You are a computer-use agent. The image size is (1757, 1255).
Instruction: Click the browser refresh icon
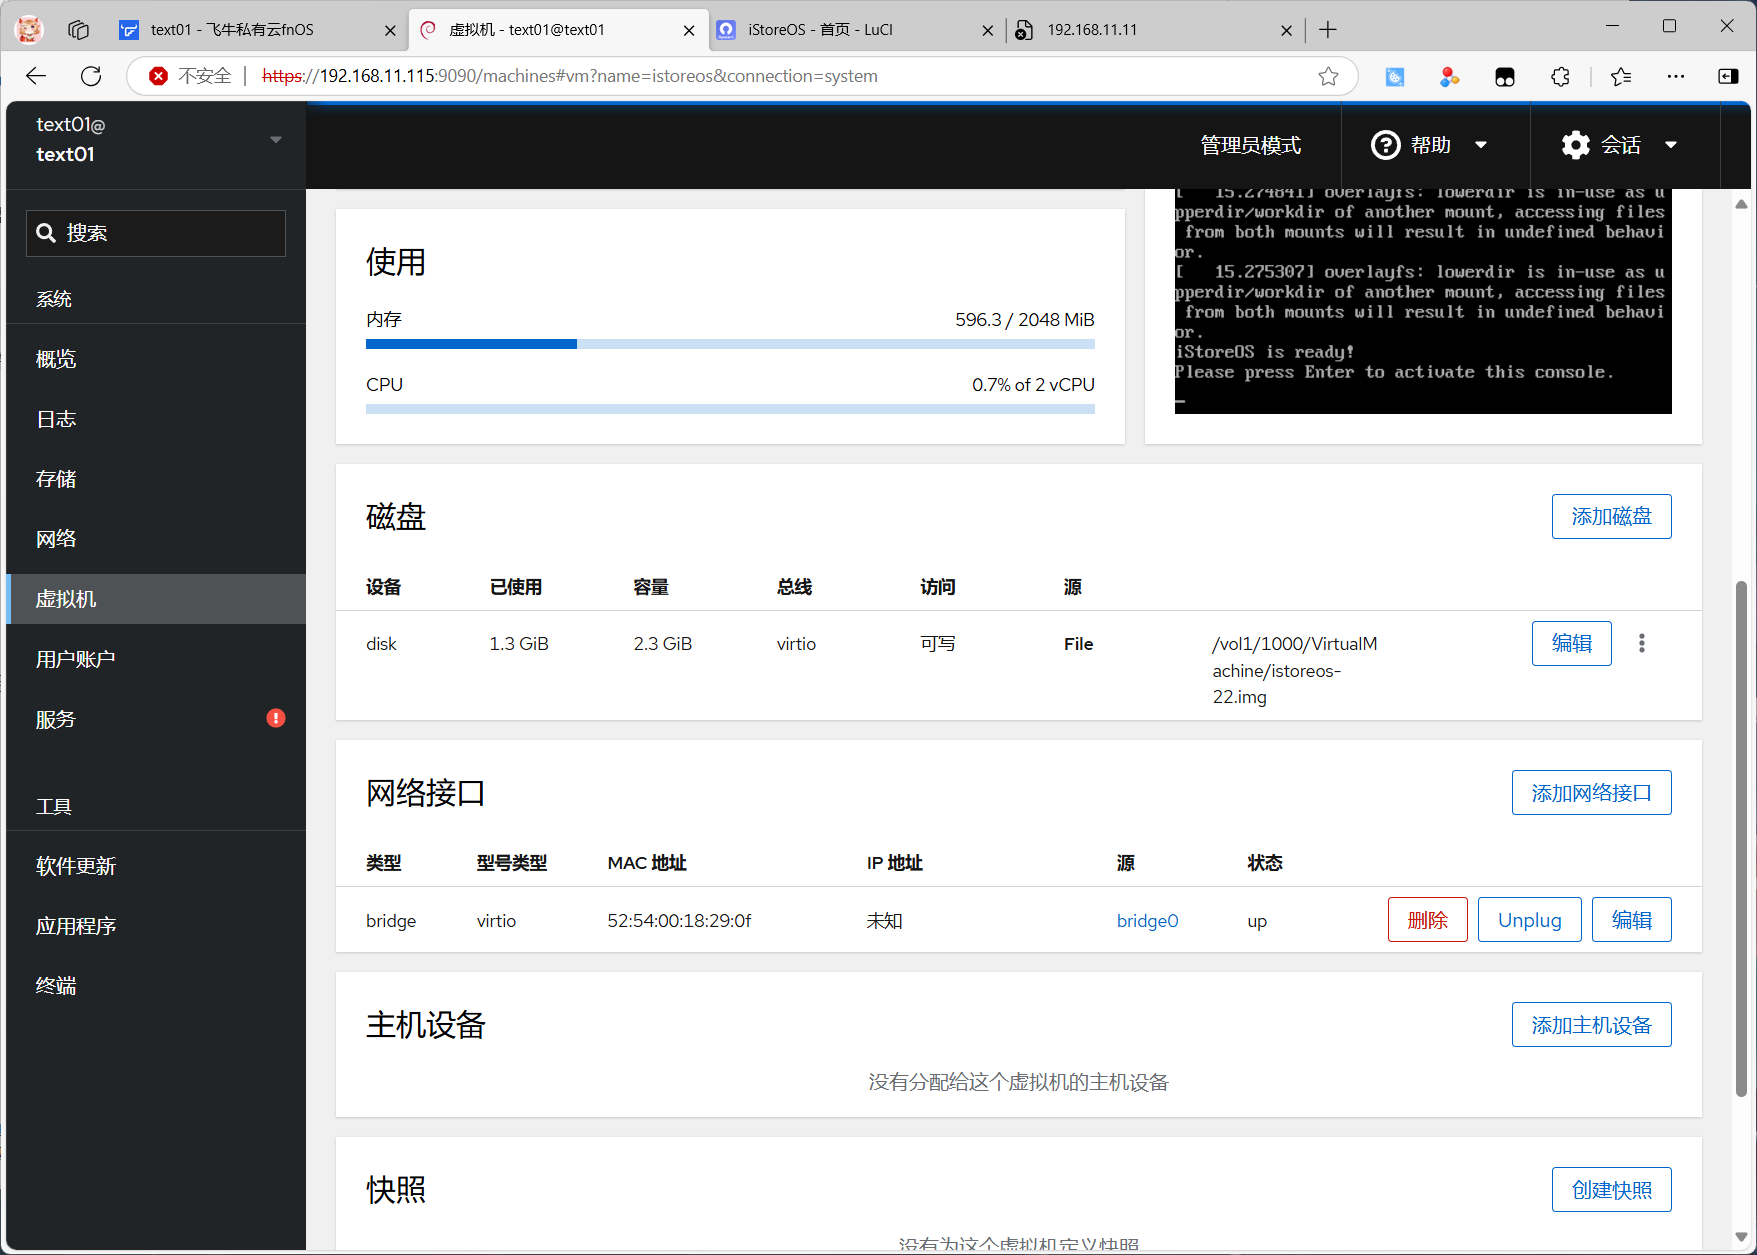91,76
